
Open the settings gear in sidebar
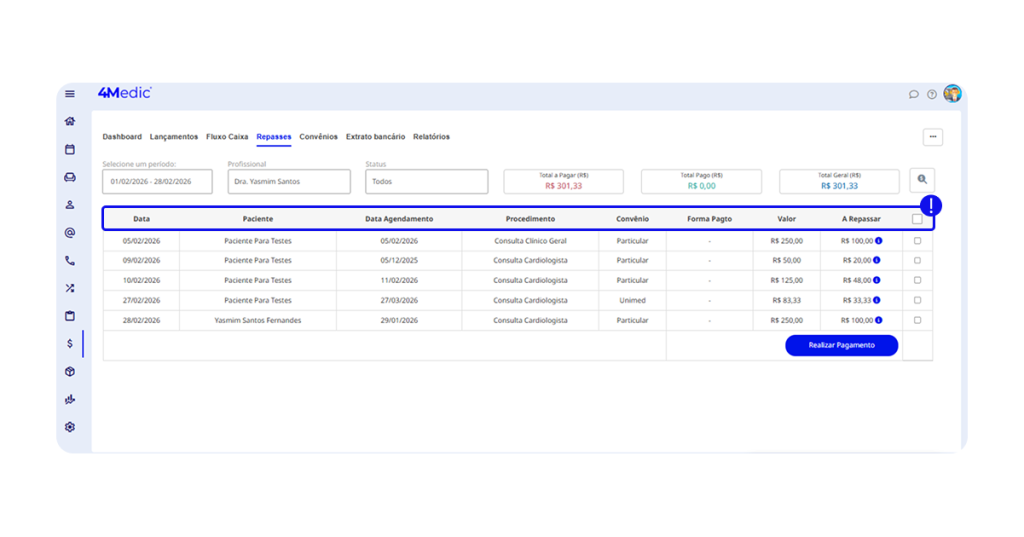70,427
